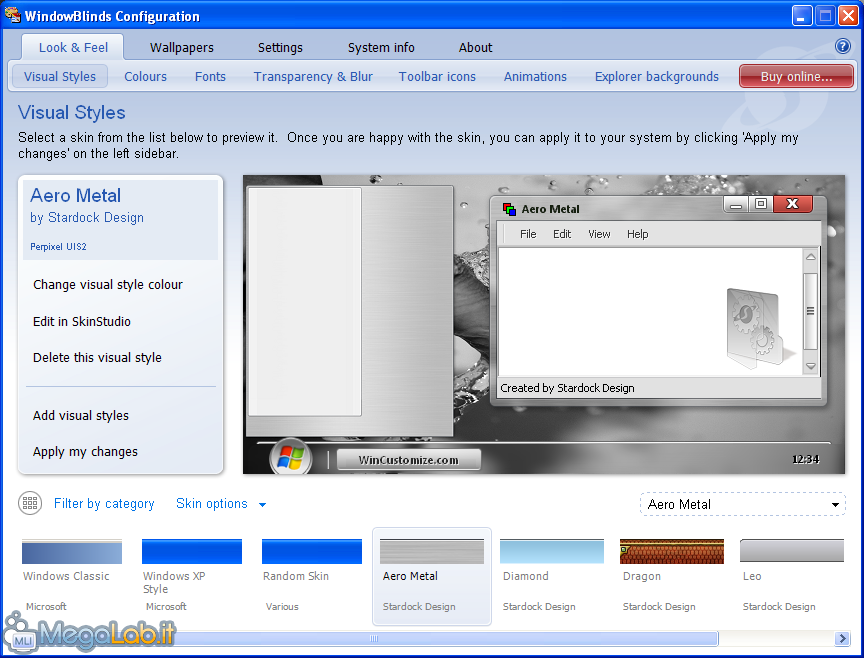Viewport: 864px width, 658px height.
Task: Click the preview window close X button
Action: point(792,204)
